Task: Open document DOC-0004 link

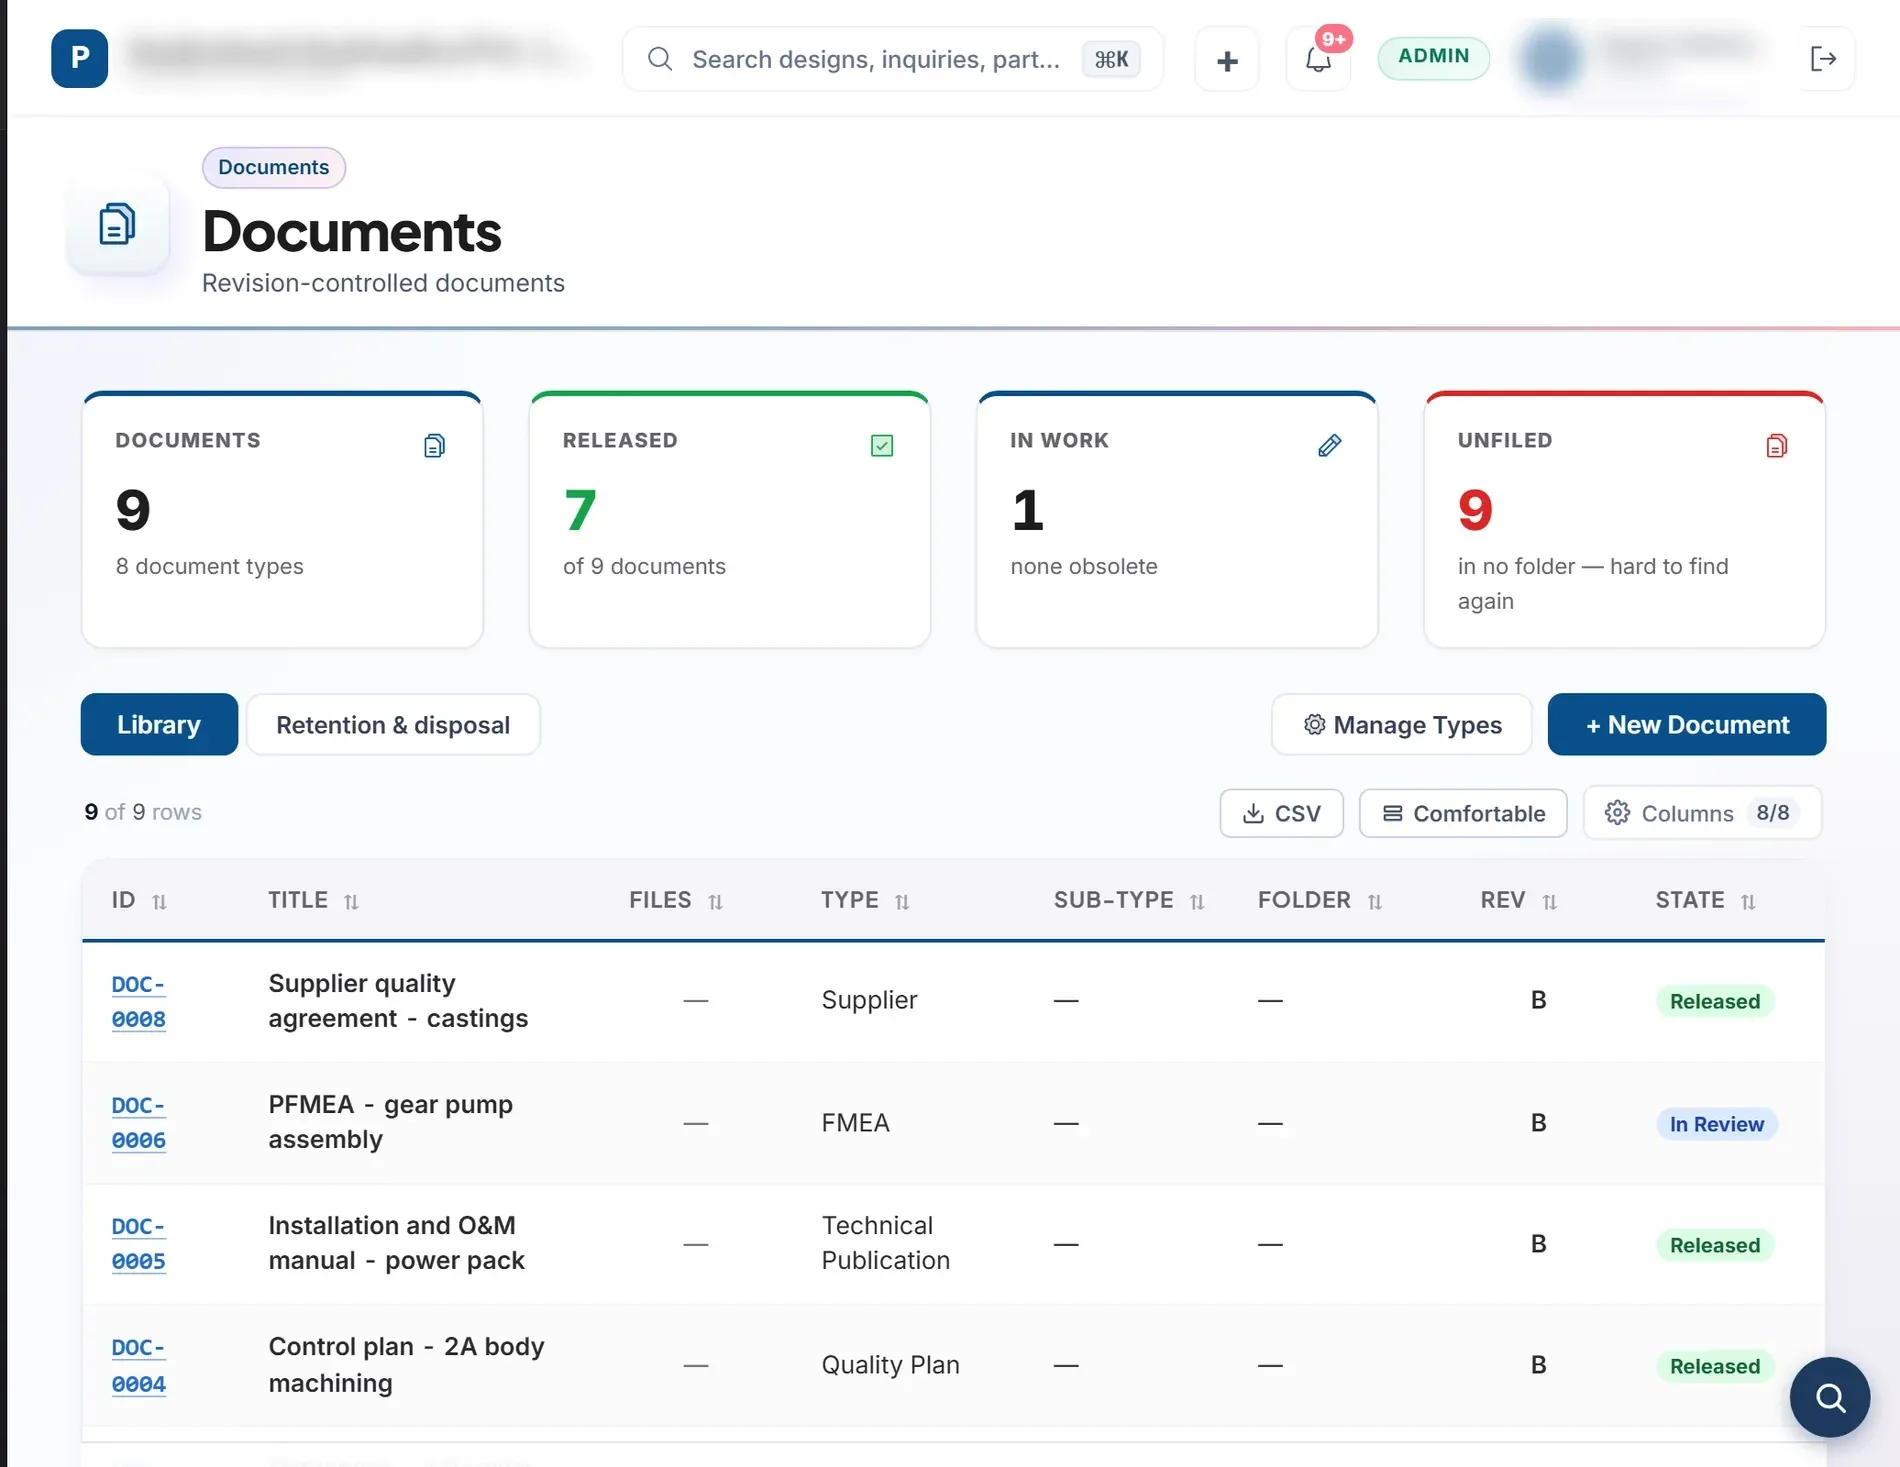Action: pos(139,1365)
